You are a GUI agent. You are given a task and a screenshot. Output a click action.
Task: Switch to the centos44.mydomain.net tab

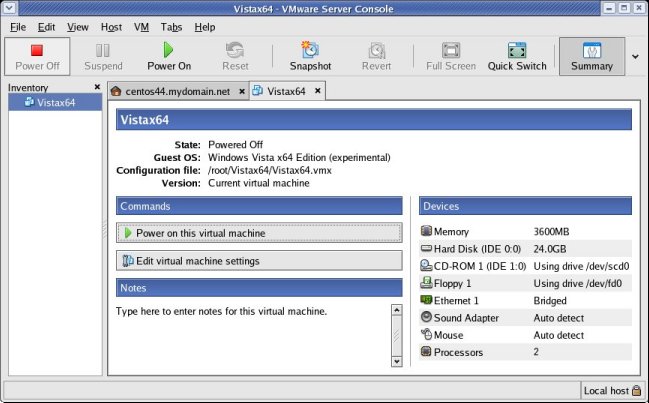click(178, 91)
